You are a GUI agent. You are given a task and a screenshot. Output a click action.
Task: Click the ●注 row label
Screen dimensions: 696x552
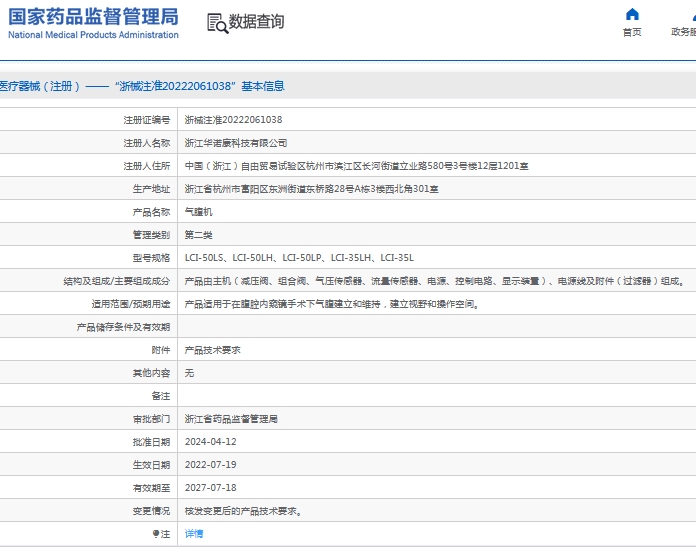tap(161, 534)
